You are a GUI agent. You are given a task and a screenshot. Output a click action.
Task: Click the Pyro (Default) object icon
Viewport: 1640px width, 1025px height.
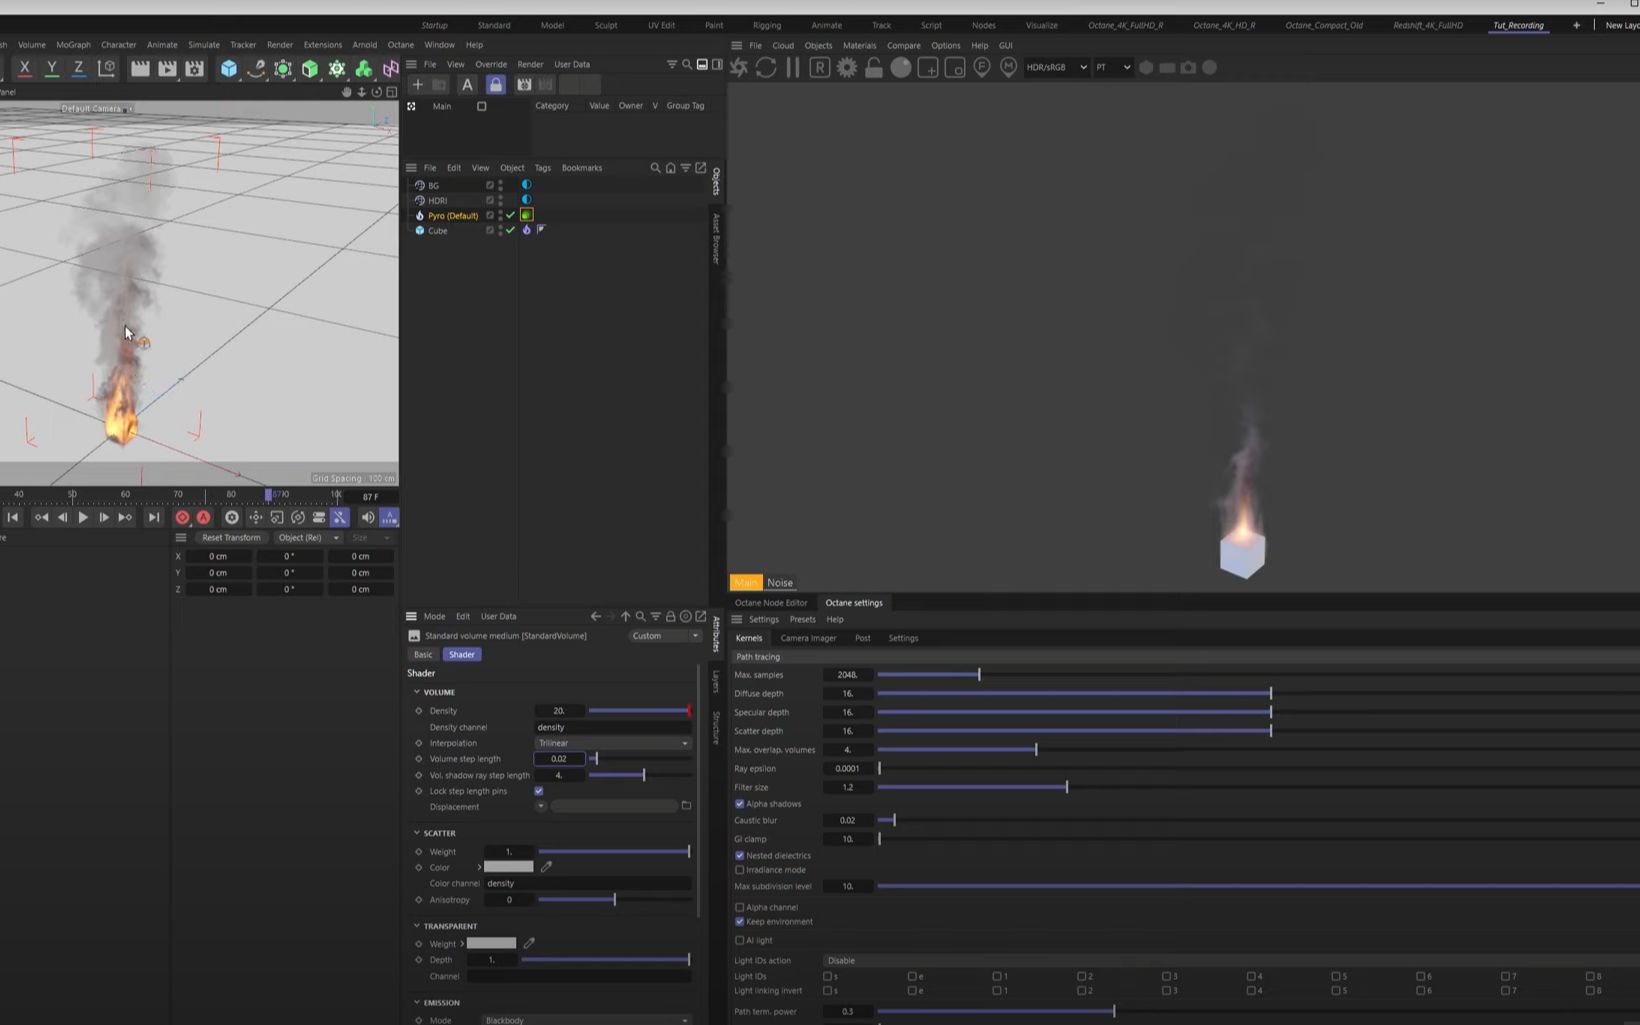[419, 215]
